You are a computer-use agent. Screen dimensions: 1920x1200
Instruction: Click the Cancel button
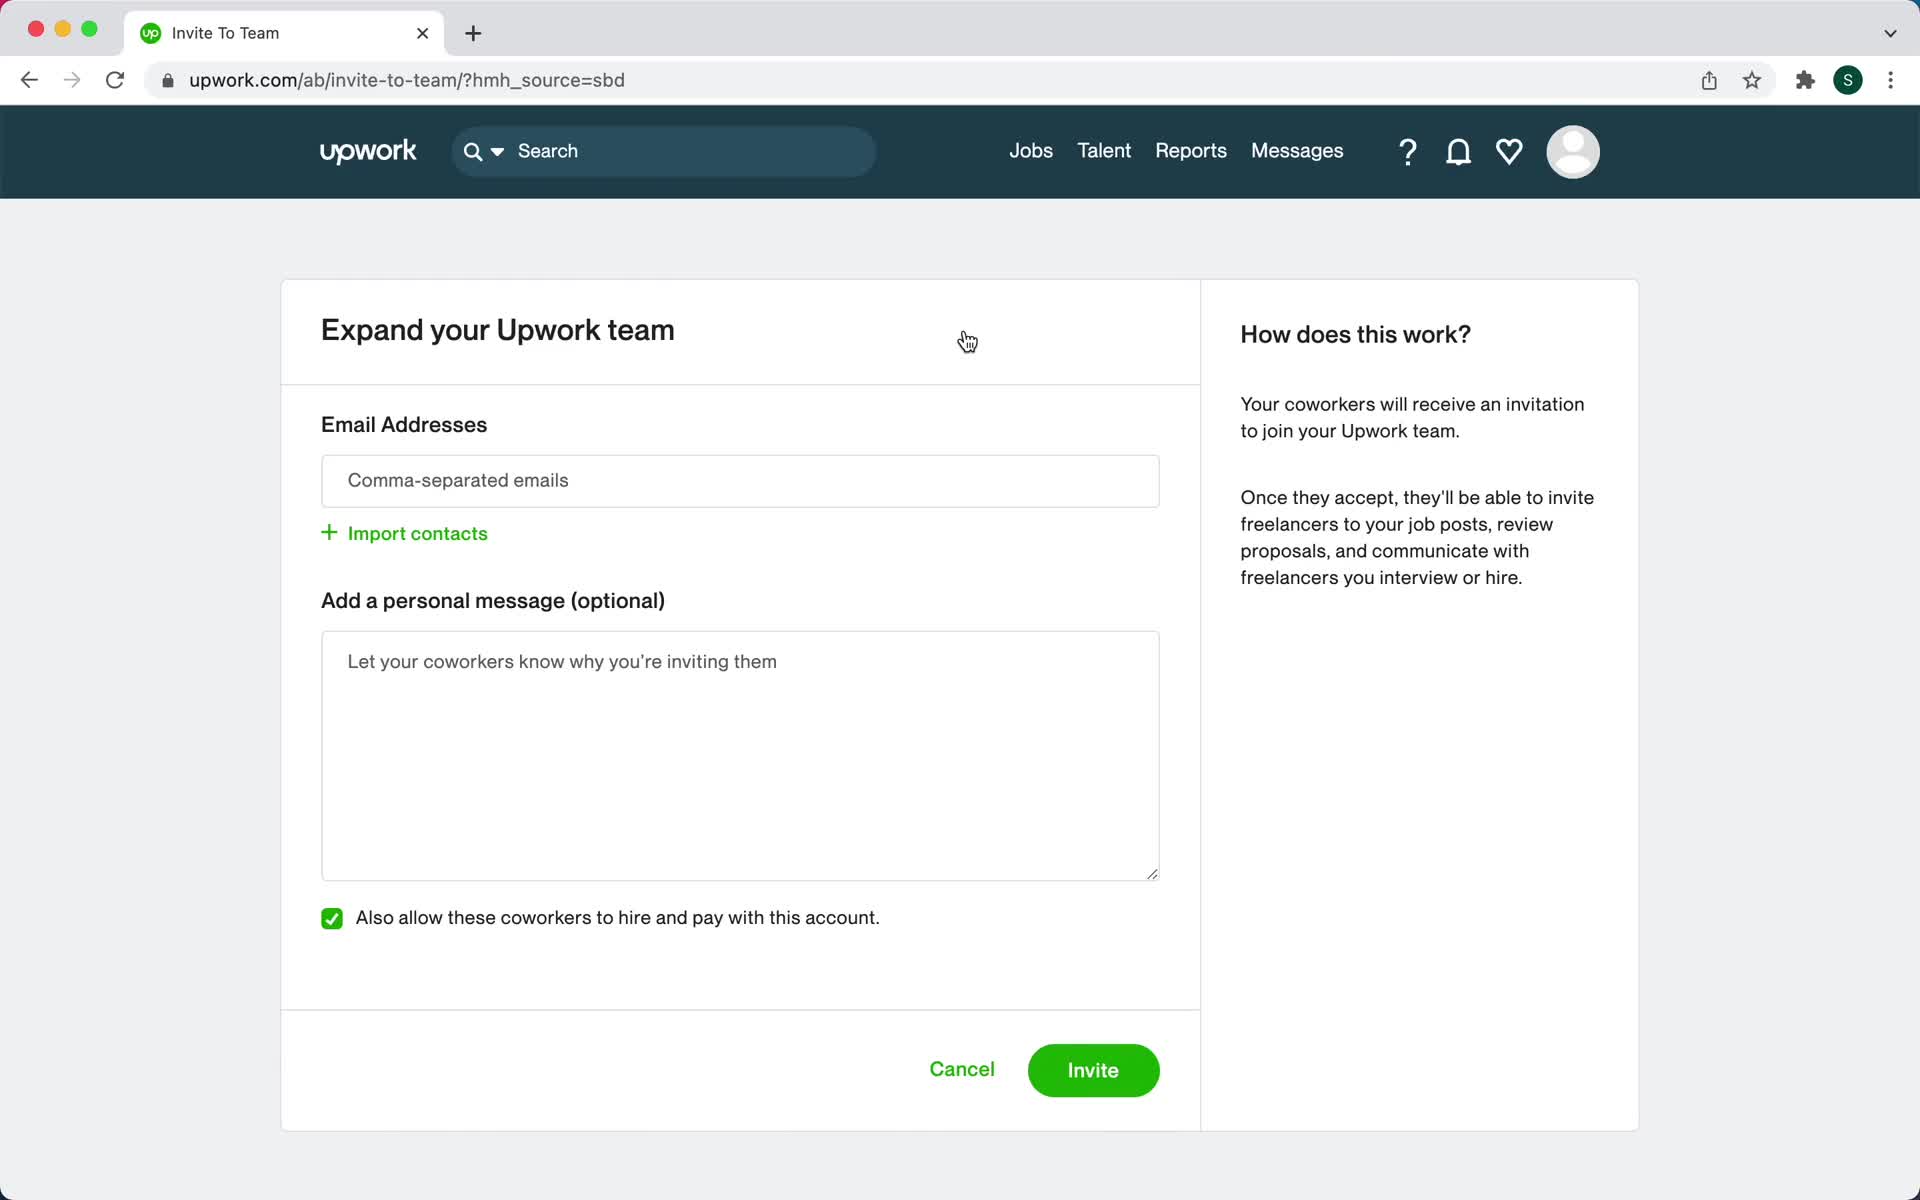pyautogui.click(x=961, y=1069)
